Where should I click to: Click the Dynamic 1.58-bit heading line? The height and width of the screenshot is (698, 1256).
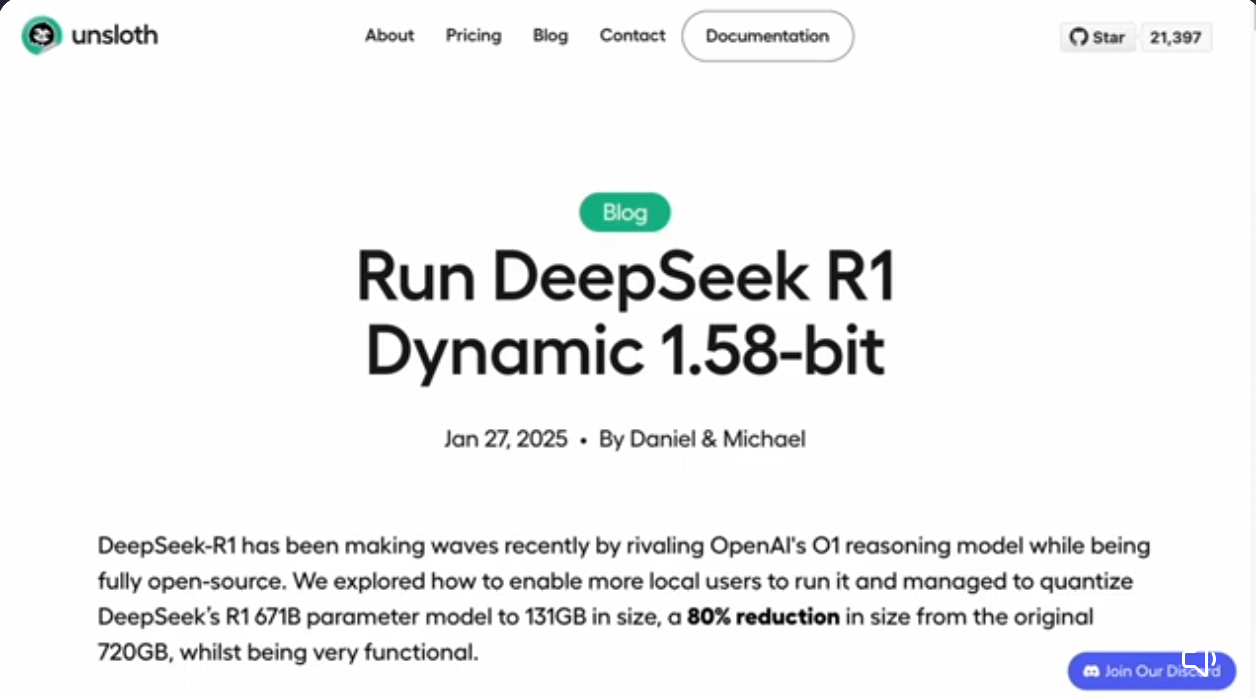[625, 352]
